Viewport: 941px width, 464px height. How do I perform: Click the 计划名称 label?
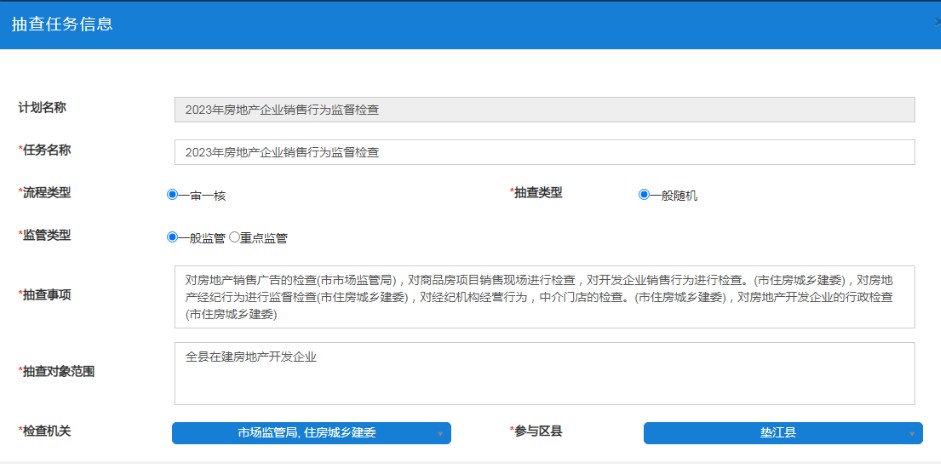[43, 108]
